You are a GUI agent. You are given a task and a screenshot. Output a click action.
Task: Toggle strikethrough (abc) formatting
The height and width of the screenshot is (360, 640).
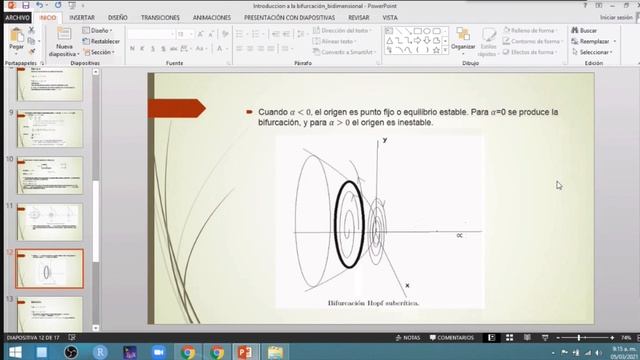click(x=173, y=49)
